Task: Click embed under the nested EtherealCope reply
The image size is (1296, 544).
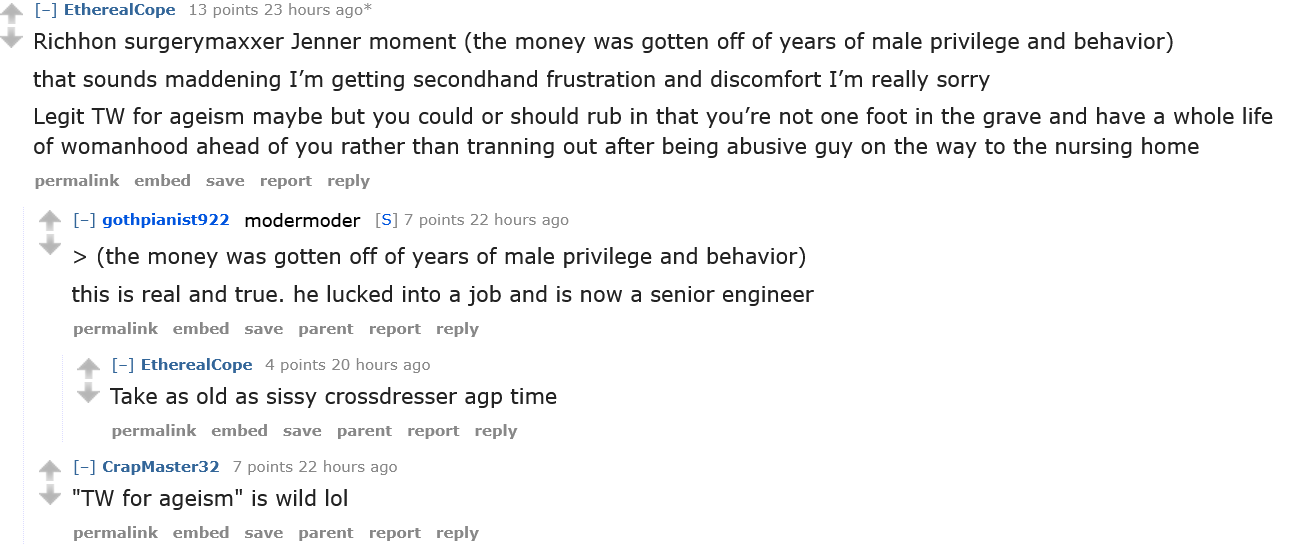Action: click(x=239, y=431)
